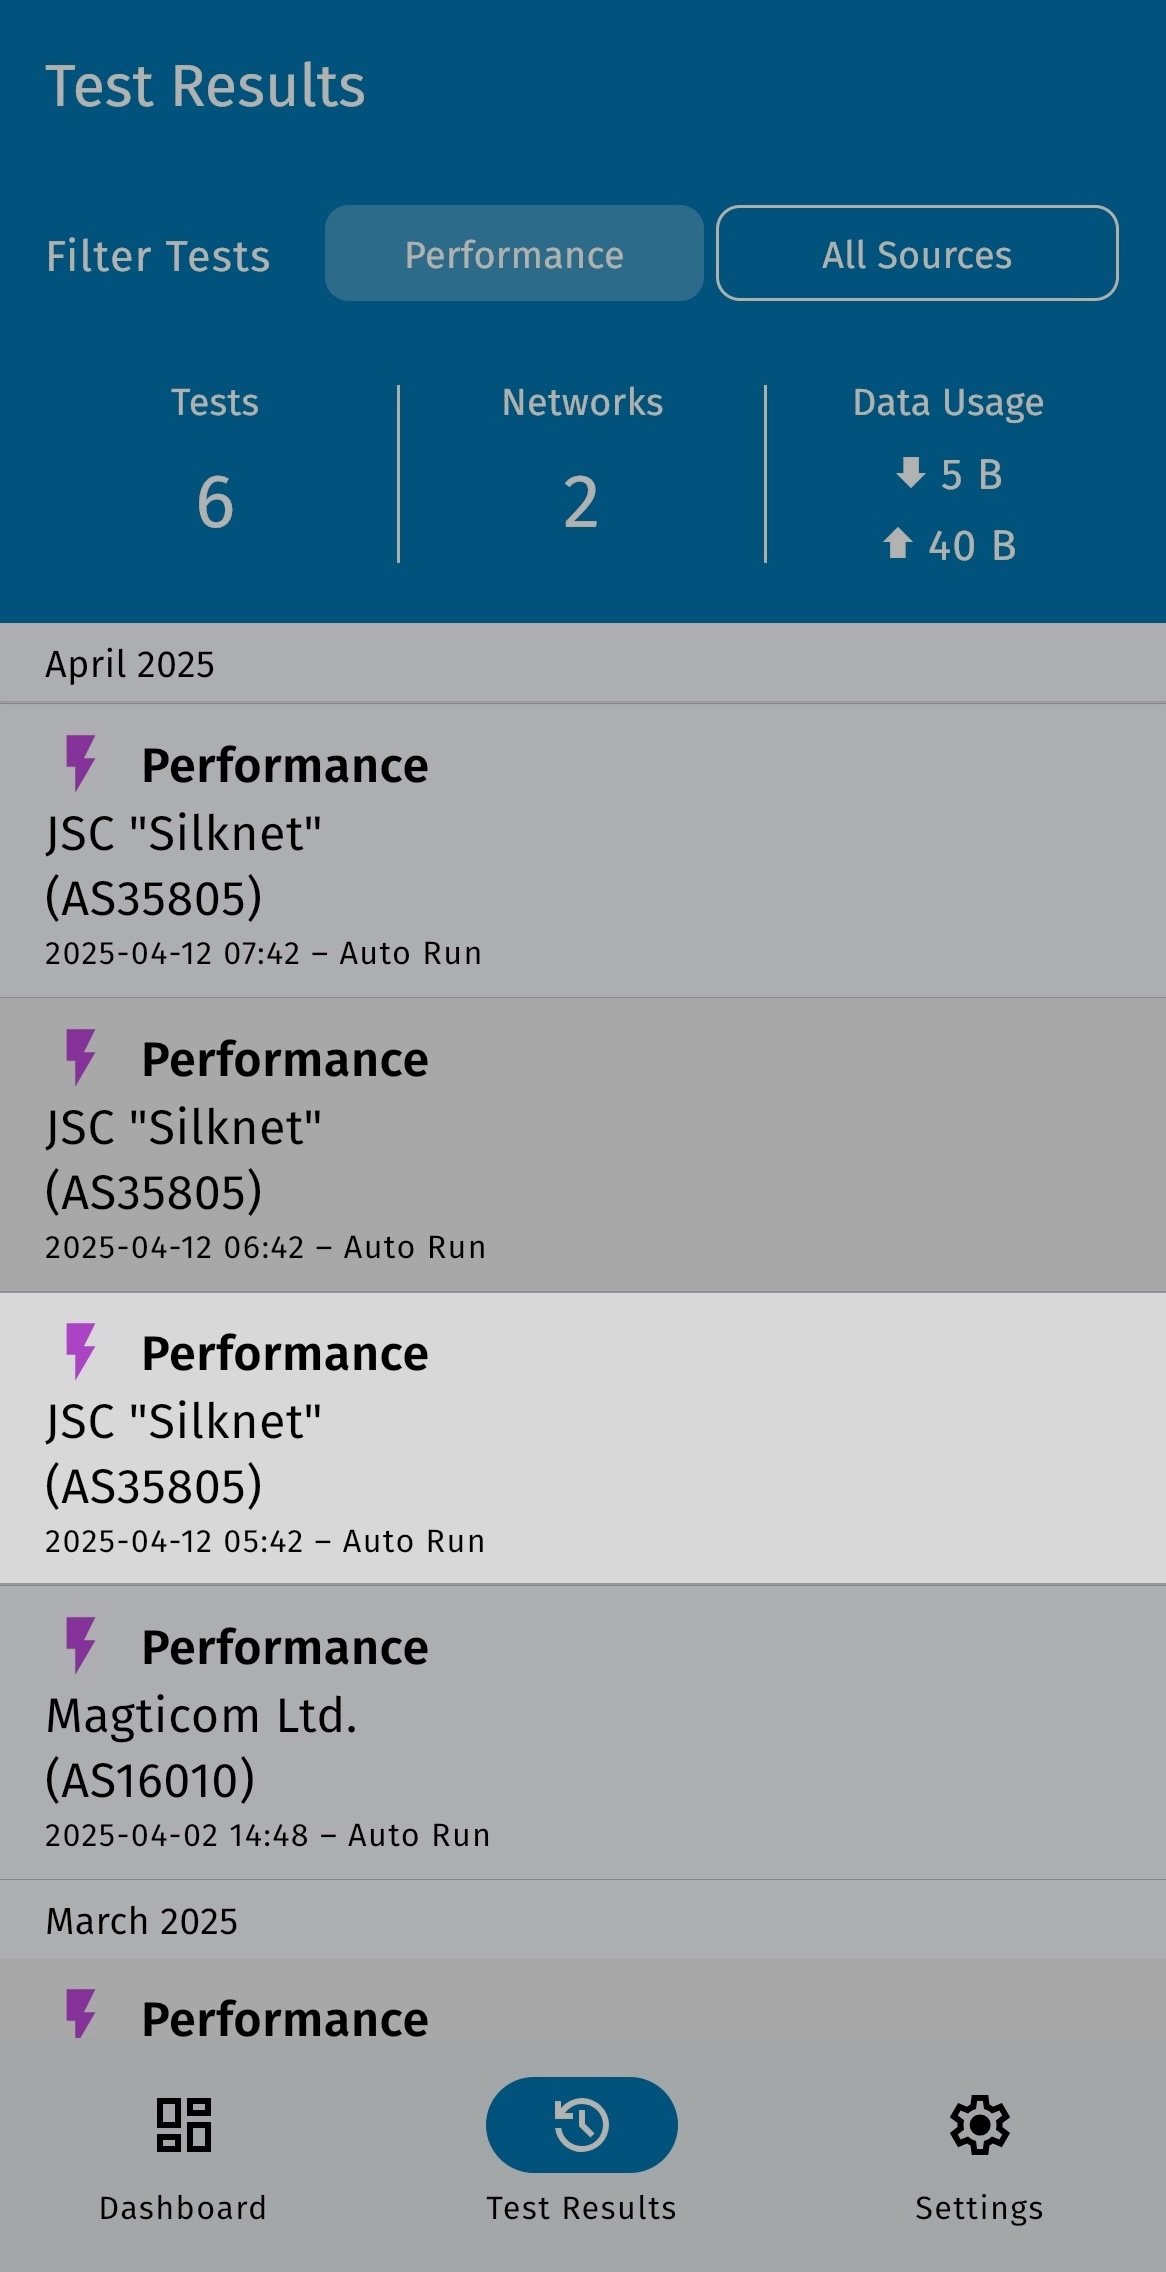
Task: Open the Settings gear icon
Action: [979, 2124]
